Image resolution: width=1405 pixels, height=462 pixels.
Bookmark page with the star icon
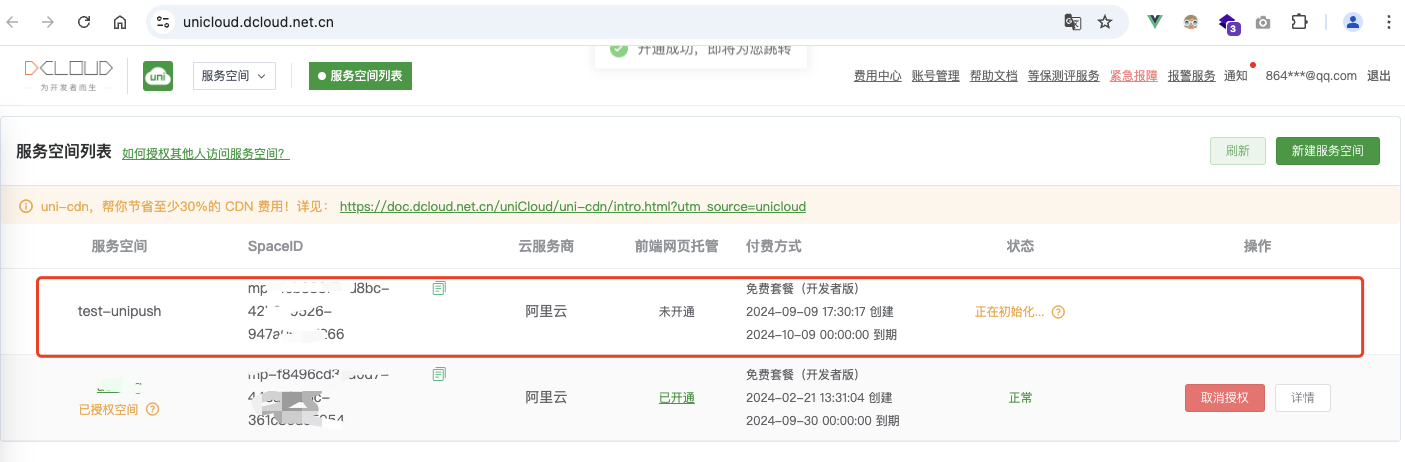coord(1105,22)
